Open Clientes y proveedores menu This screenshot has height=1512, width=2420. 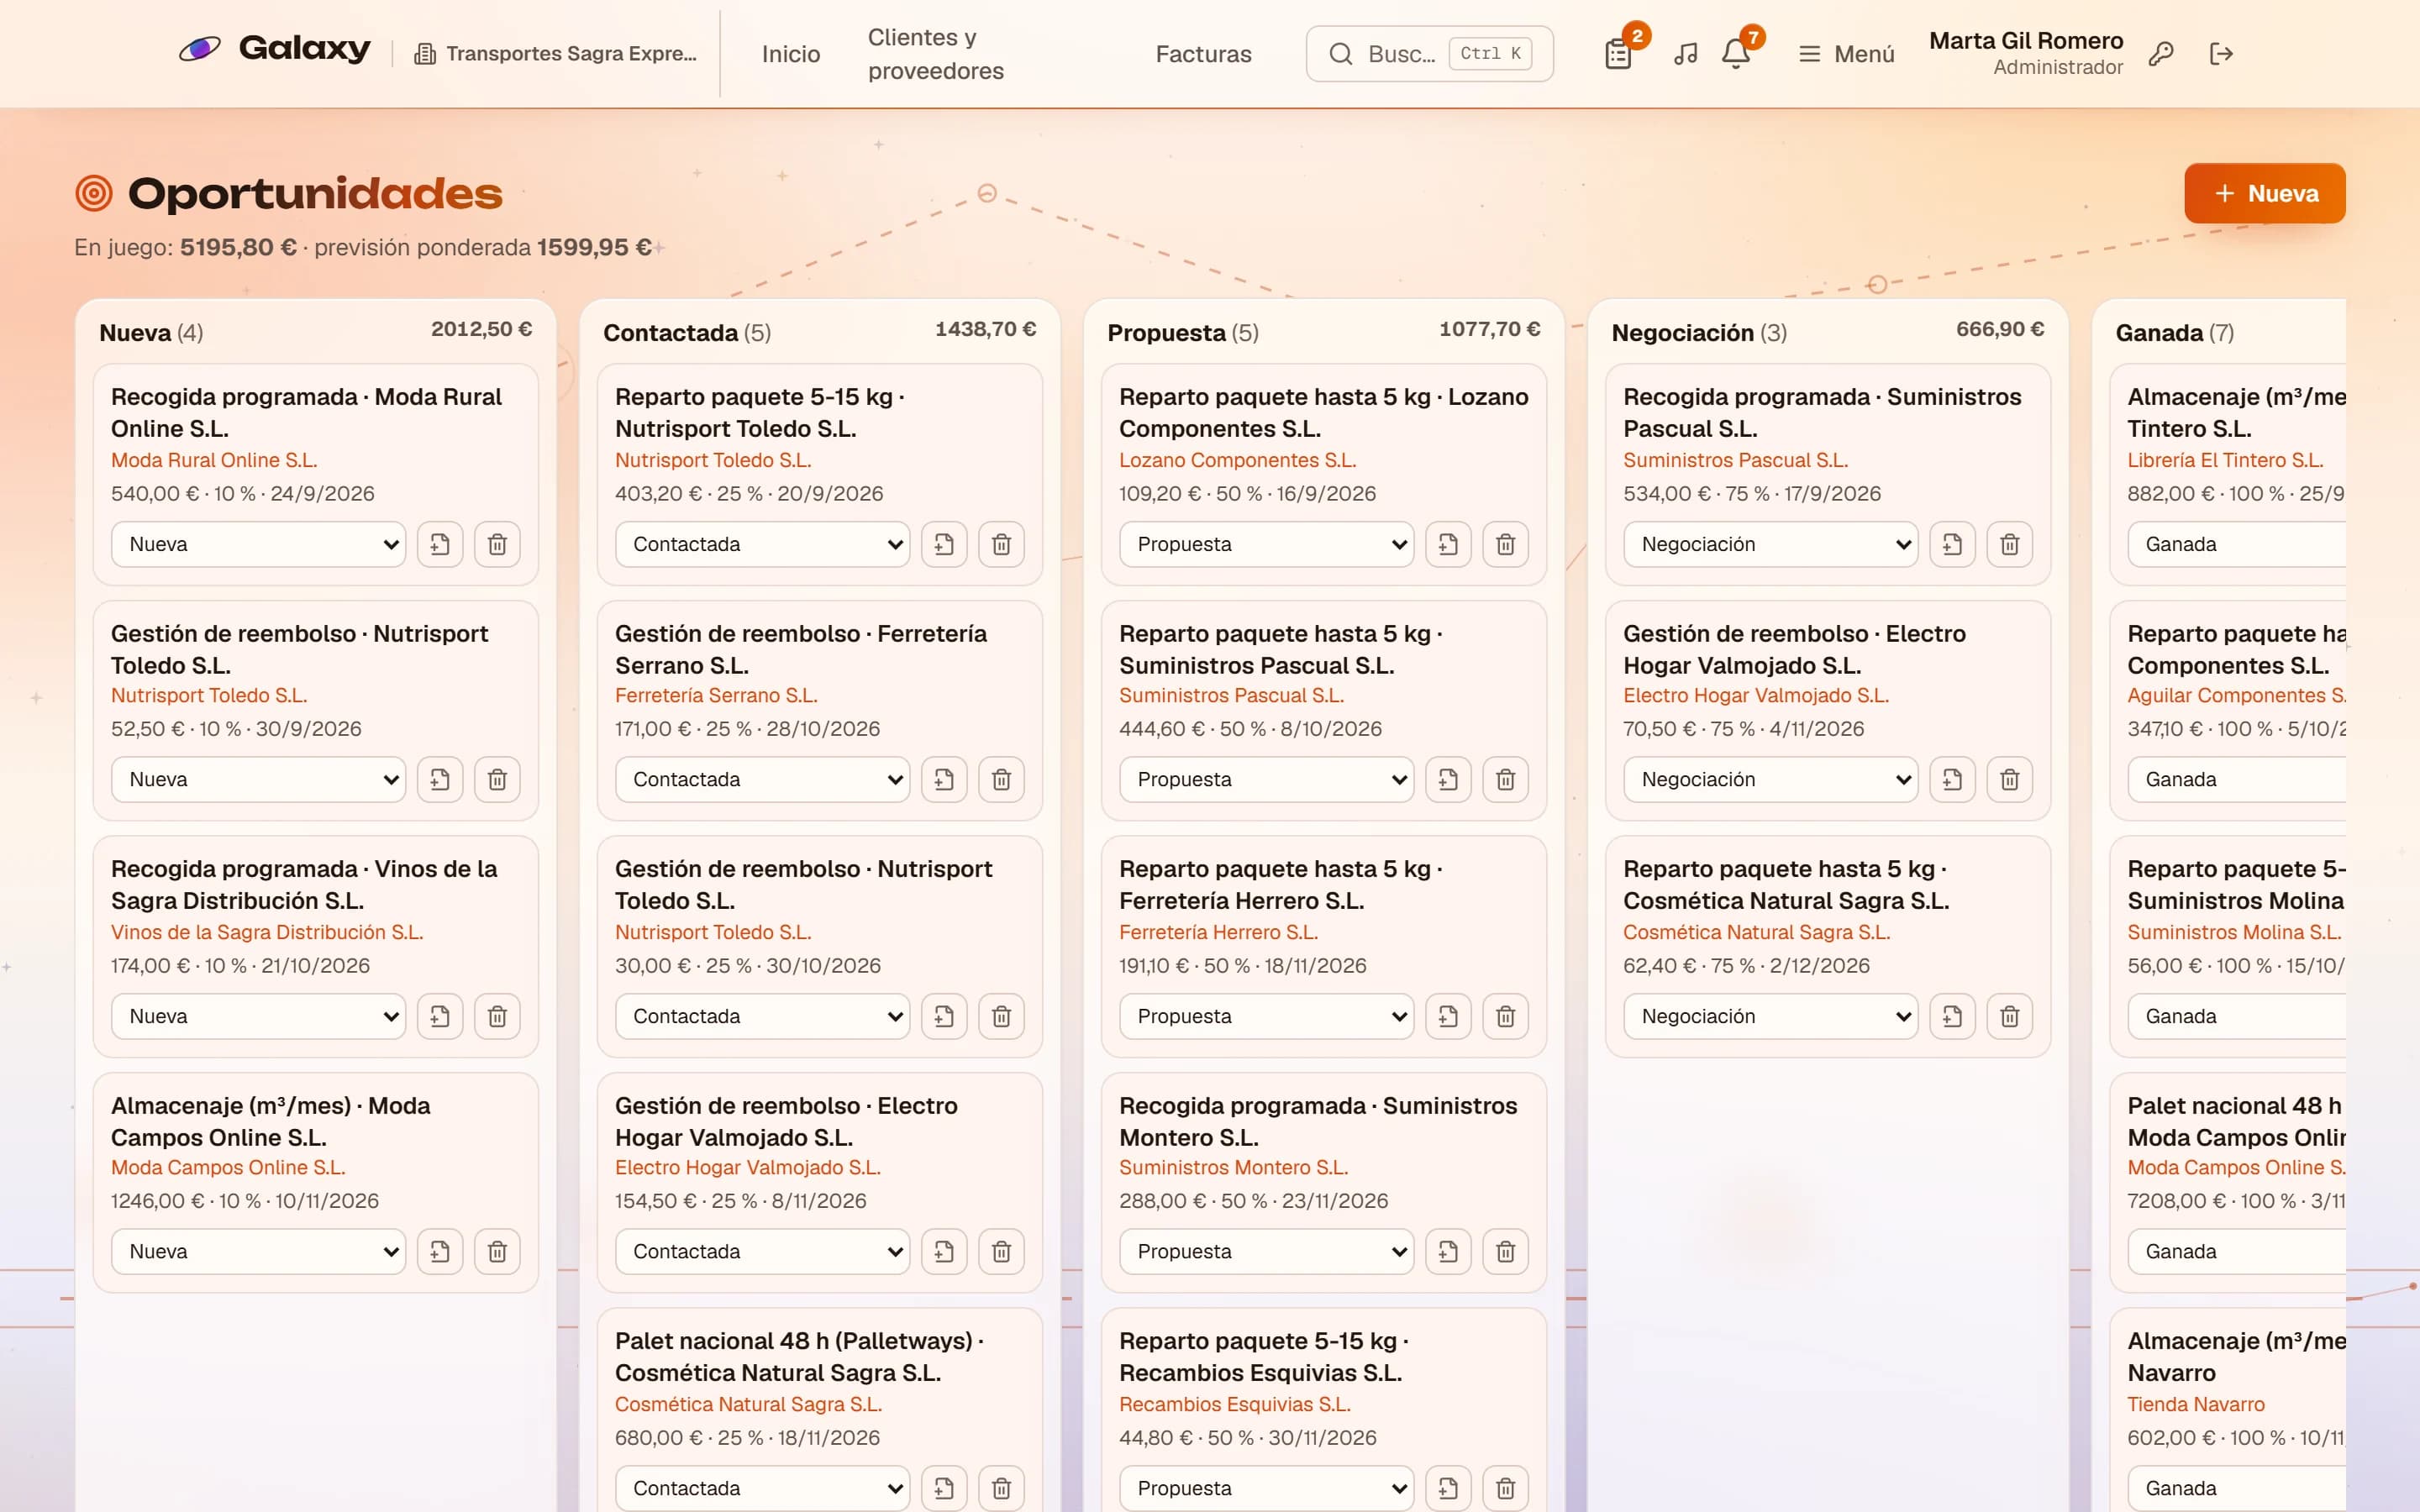[936, 54]
